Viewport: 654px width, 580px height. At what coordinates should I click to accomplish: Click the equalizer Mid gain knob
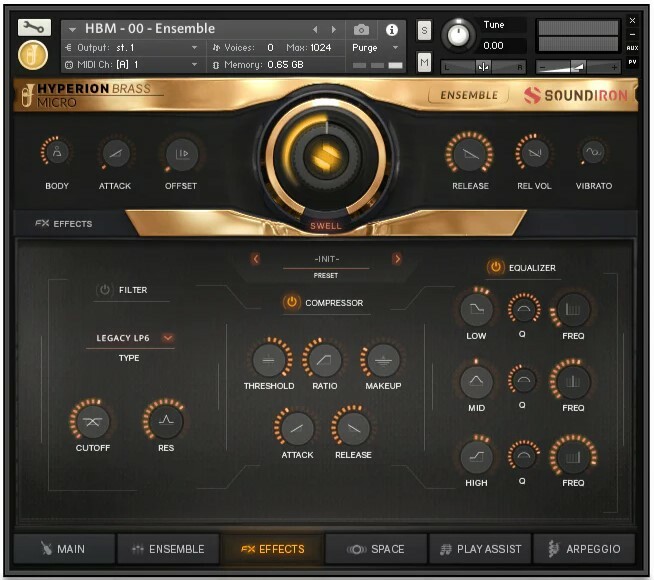click(476, 381)
